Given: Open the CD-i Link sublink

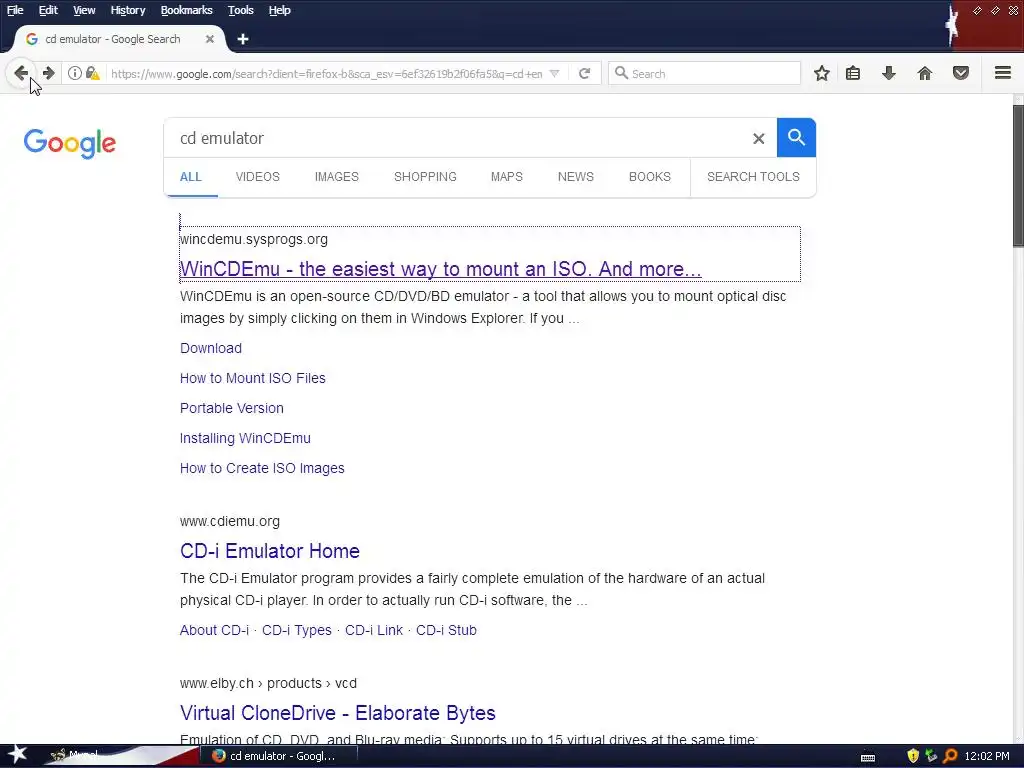Looking at the screenshot, I should [x=374, y=630].
